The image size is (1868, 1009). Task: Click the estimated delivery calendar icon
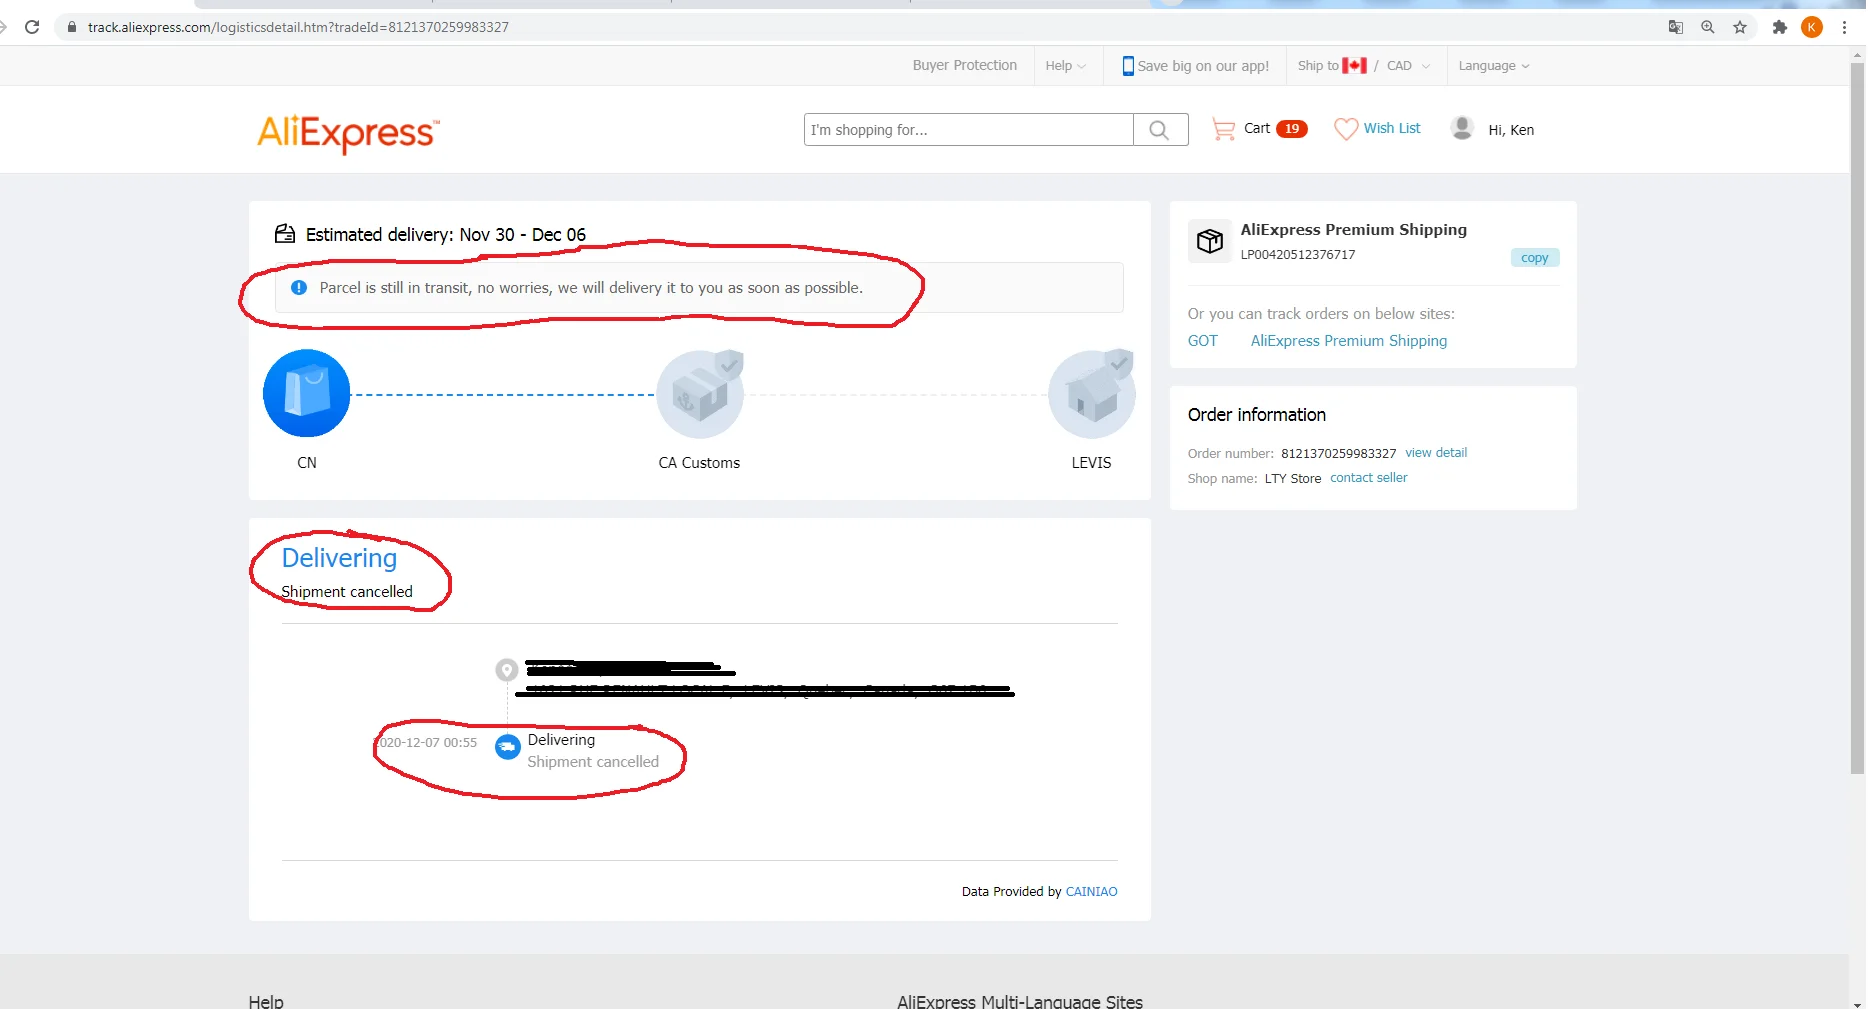[x=285, y=234]
